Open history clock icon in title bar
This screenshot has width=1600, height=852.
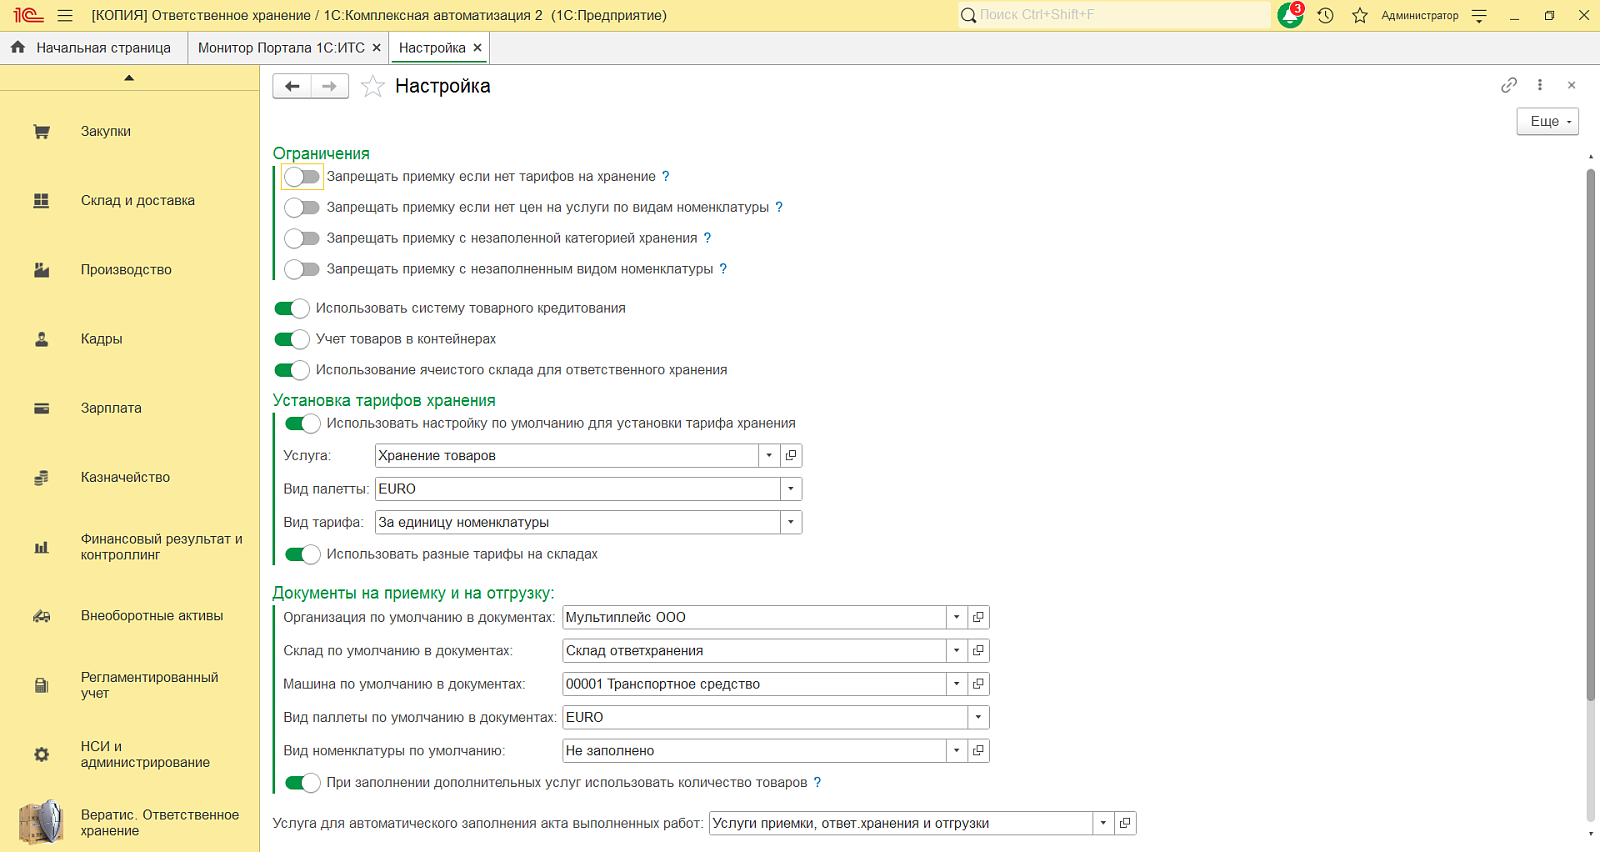(1325, 15)
